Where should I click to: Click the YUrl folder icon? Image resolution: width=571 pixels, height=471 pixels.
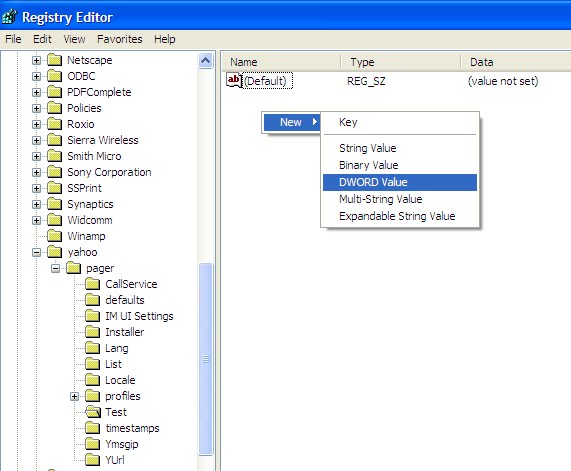click(92, 460)
